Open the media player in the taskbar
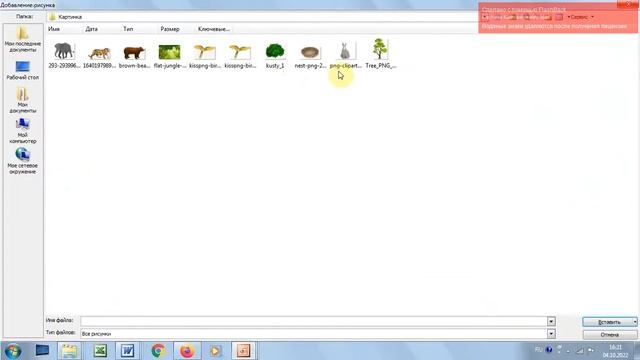Image resolution: width=640 pixels, height=360 pixels. click(x=215, y=351)
